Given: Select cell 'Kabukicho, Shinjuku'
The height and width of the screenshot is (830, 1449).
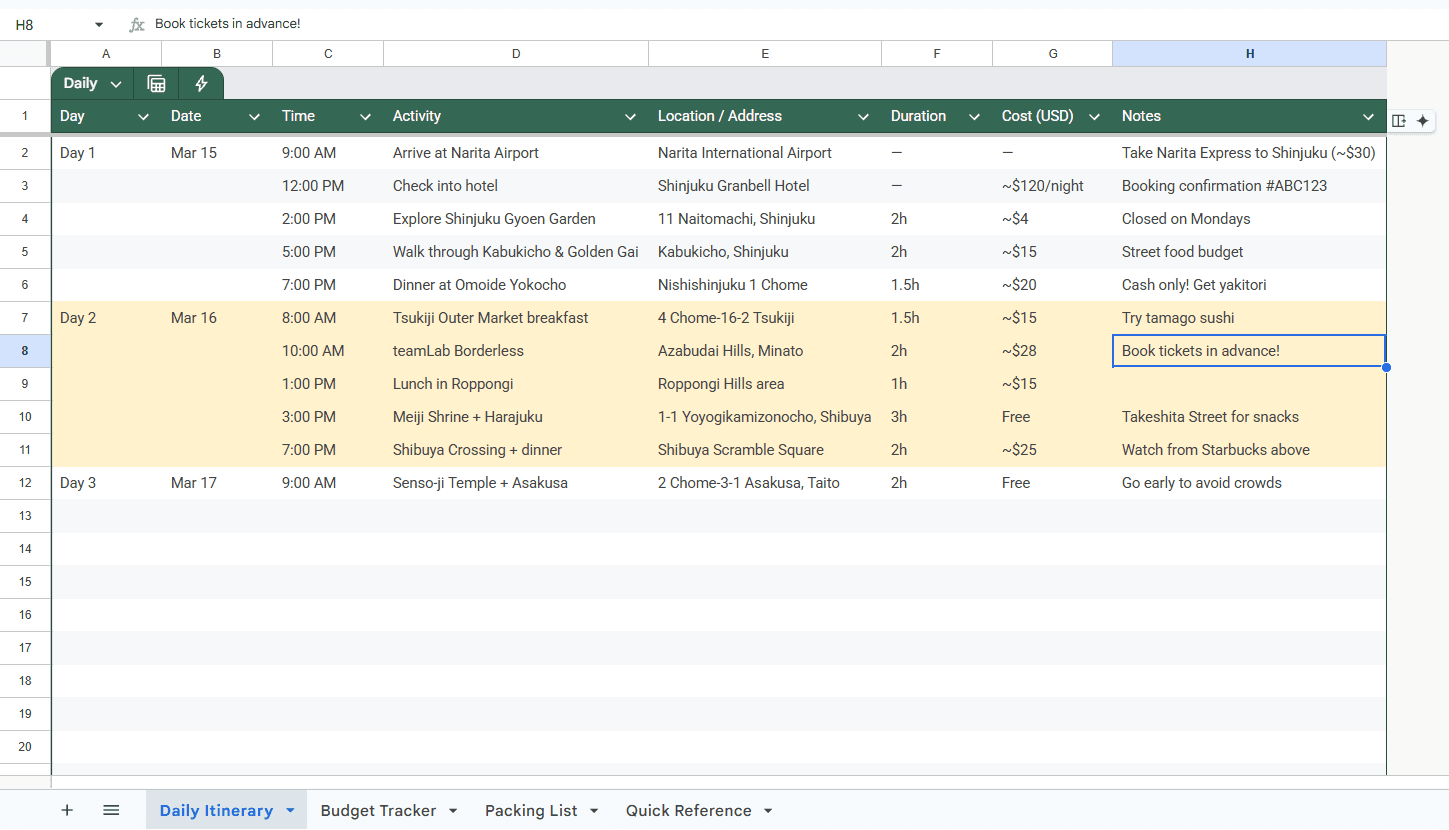Looking at the screenshot, I should (x=765, y=252).
